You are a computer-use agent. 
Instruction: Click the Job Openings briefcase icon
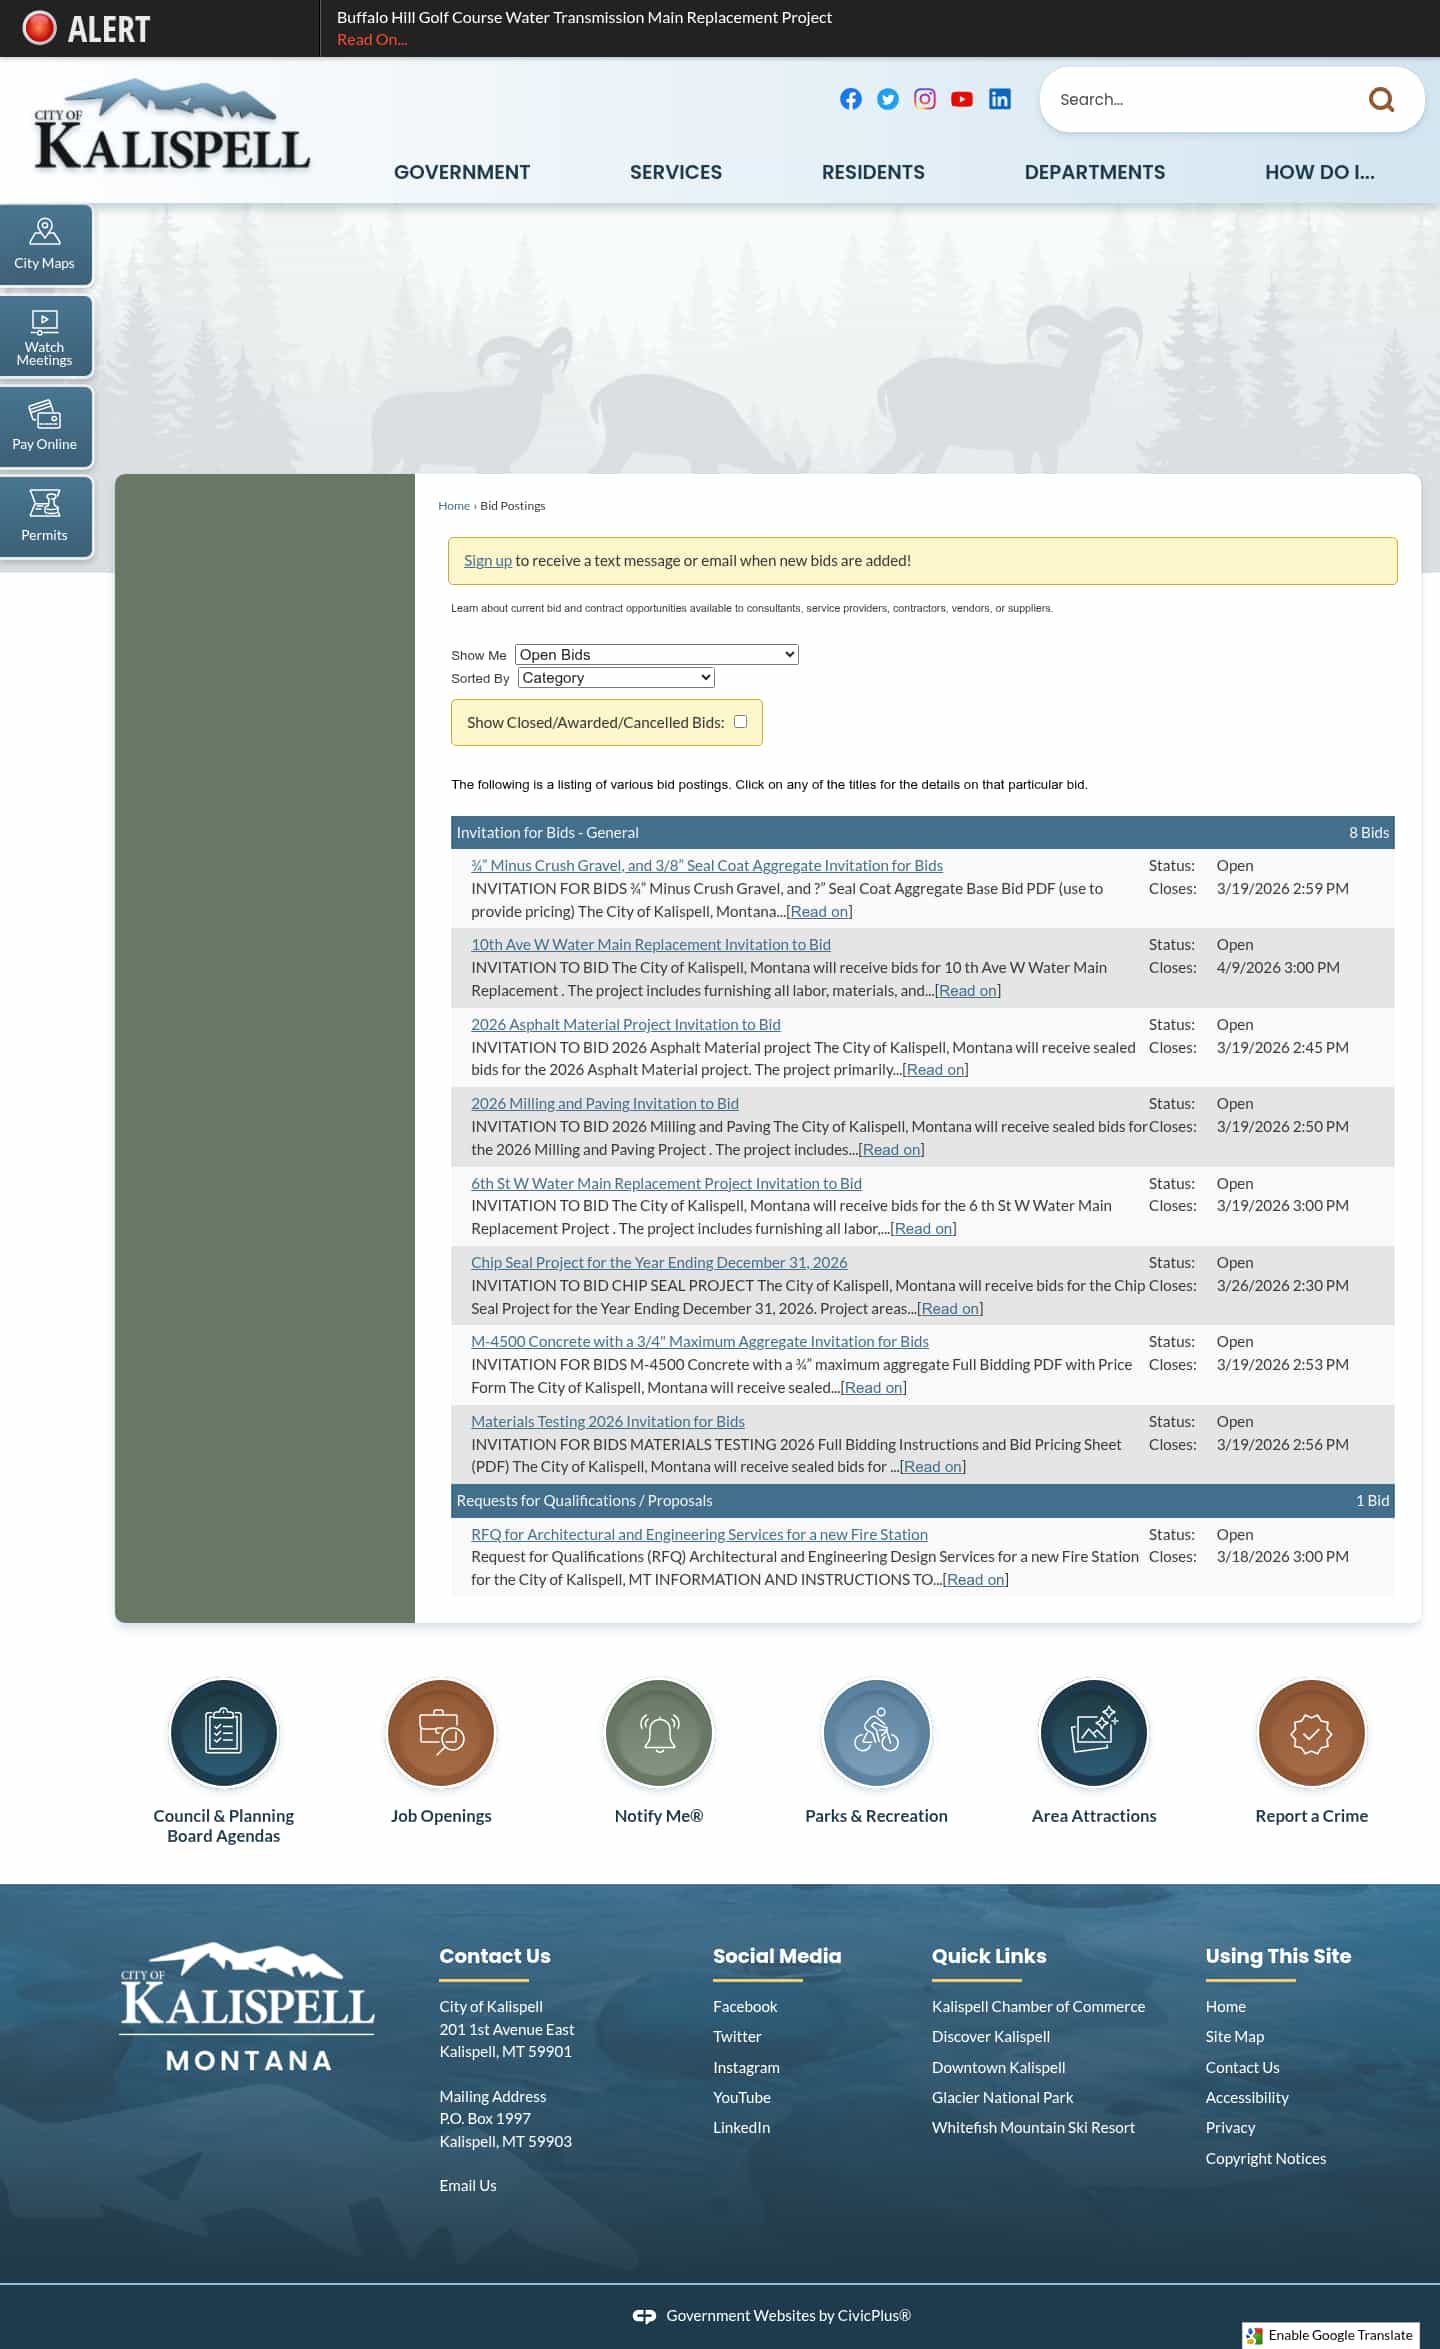[441, 1733]
